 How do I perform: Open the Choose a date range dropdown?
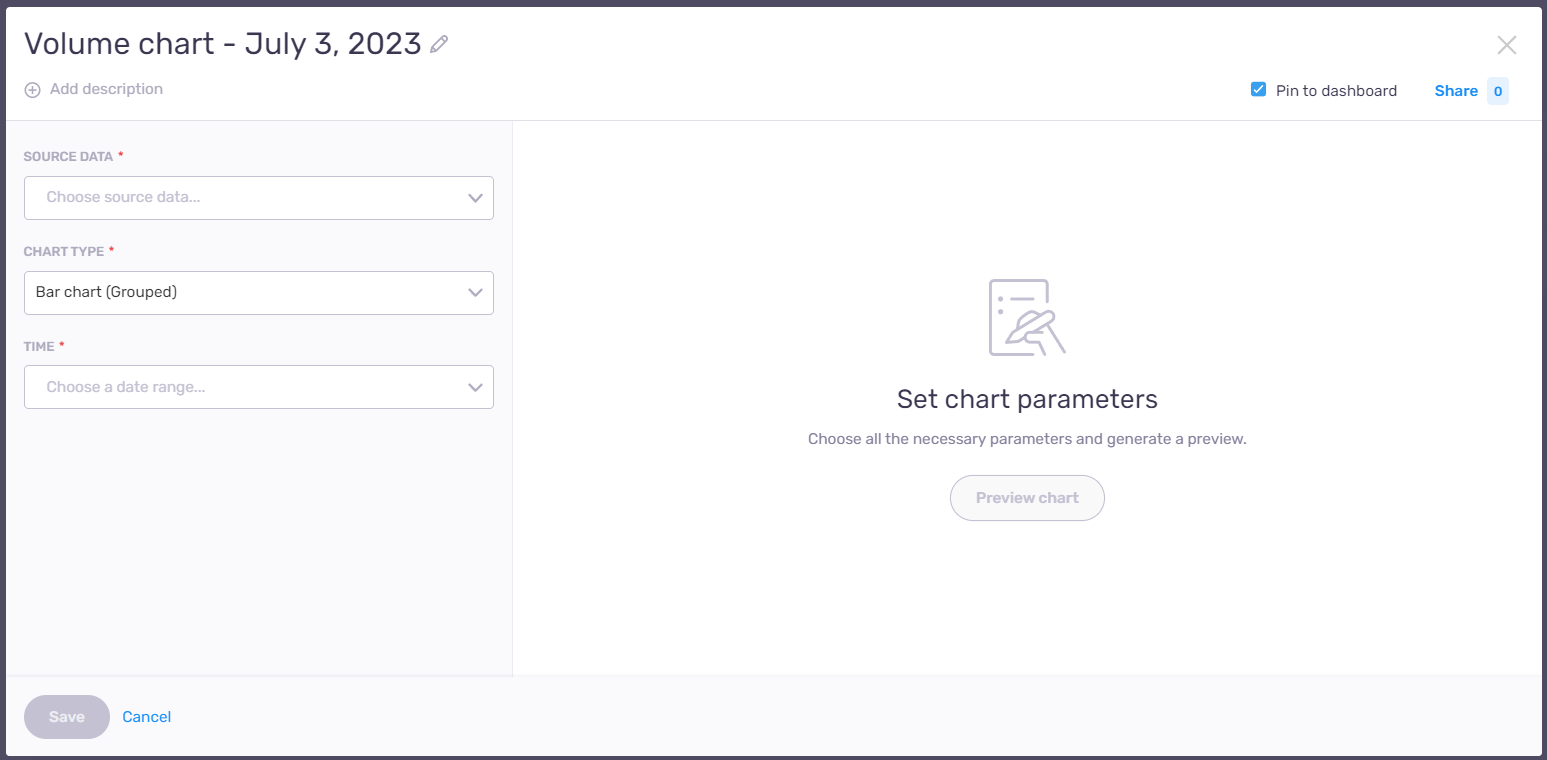tap(259, 387)
